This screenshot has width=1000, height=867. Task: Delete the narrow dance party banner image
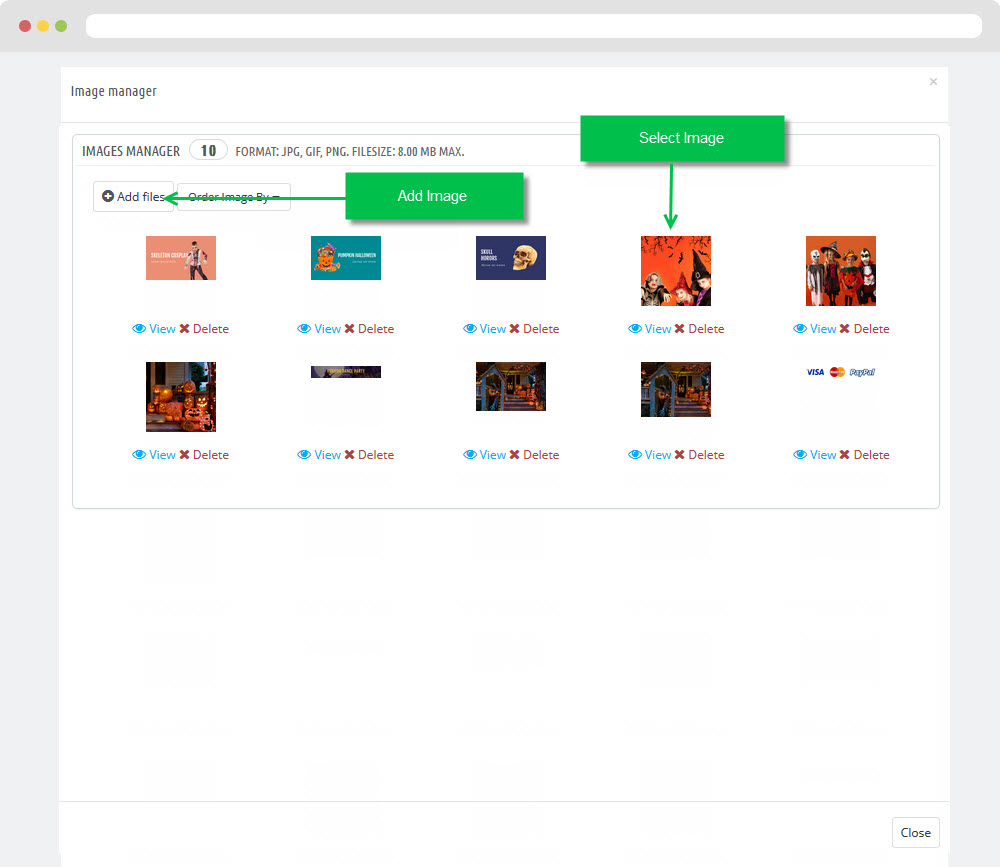coord(369,455)
